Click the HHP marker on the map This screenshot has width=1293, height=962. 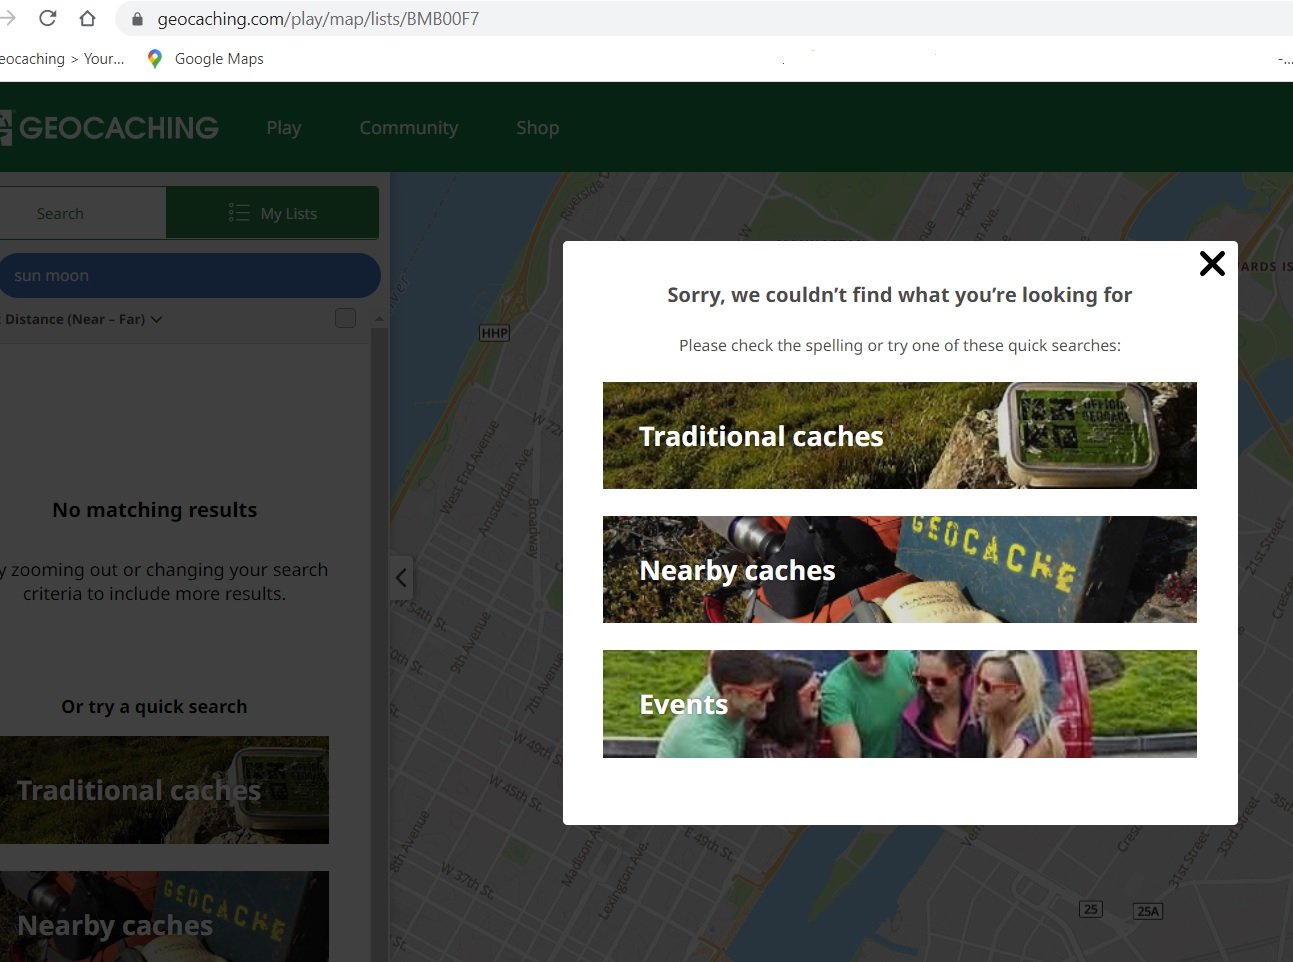[493, 332]
